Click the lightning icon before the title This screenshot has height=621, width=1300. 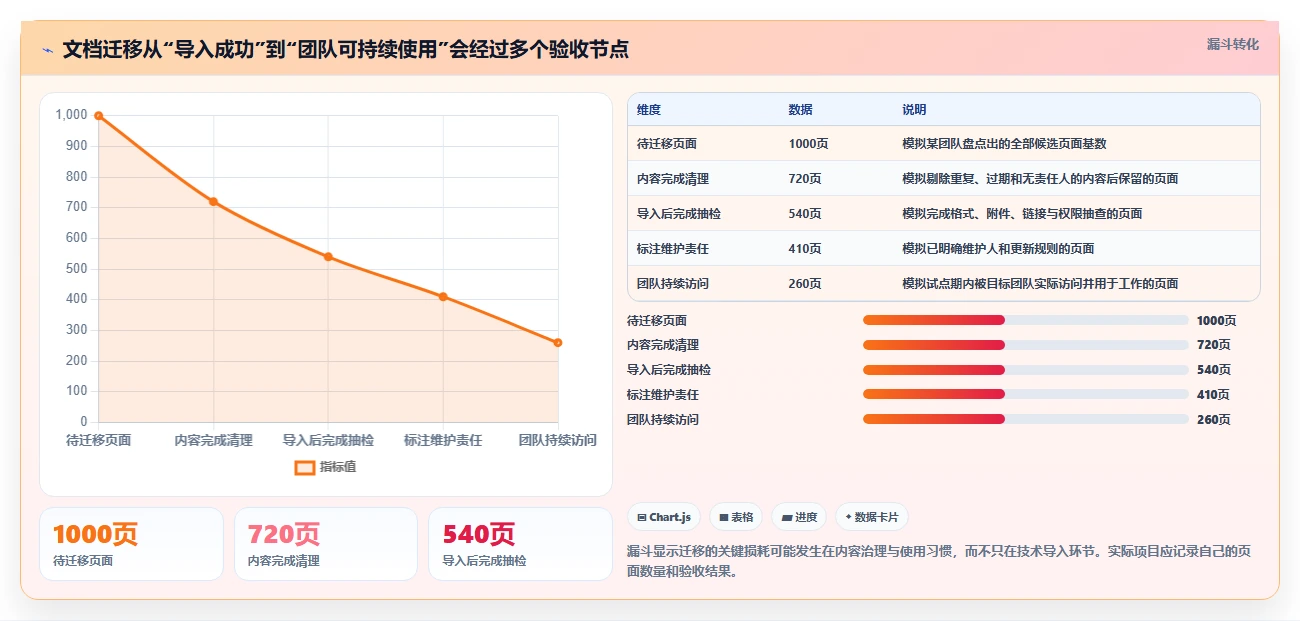coord(47,50)
